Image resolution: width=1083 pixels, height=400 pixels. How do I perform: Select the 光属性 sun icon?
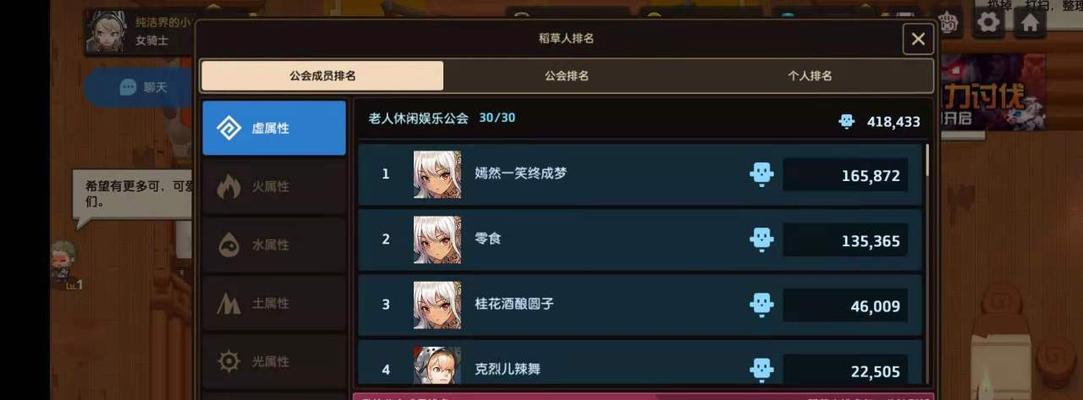pos(229,361)
